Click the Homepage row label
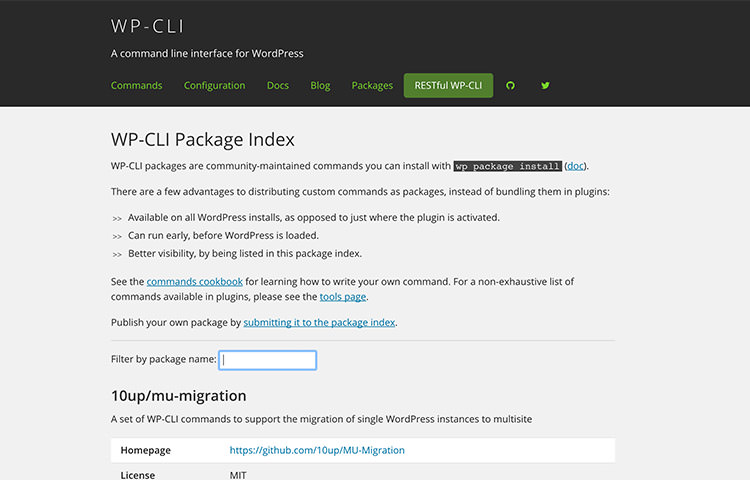 (145, 450)
